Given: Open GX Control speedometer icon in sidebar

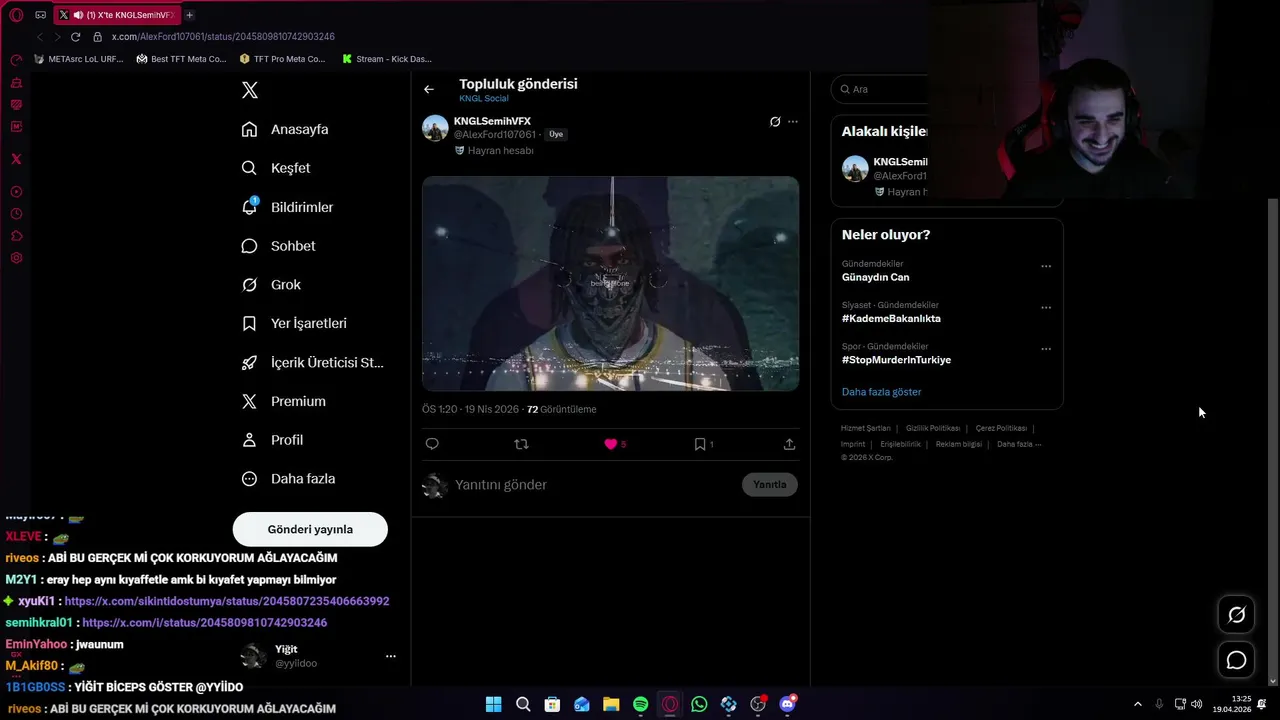Looking at the screenshot, I should coord(16,60).
